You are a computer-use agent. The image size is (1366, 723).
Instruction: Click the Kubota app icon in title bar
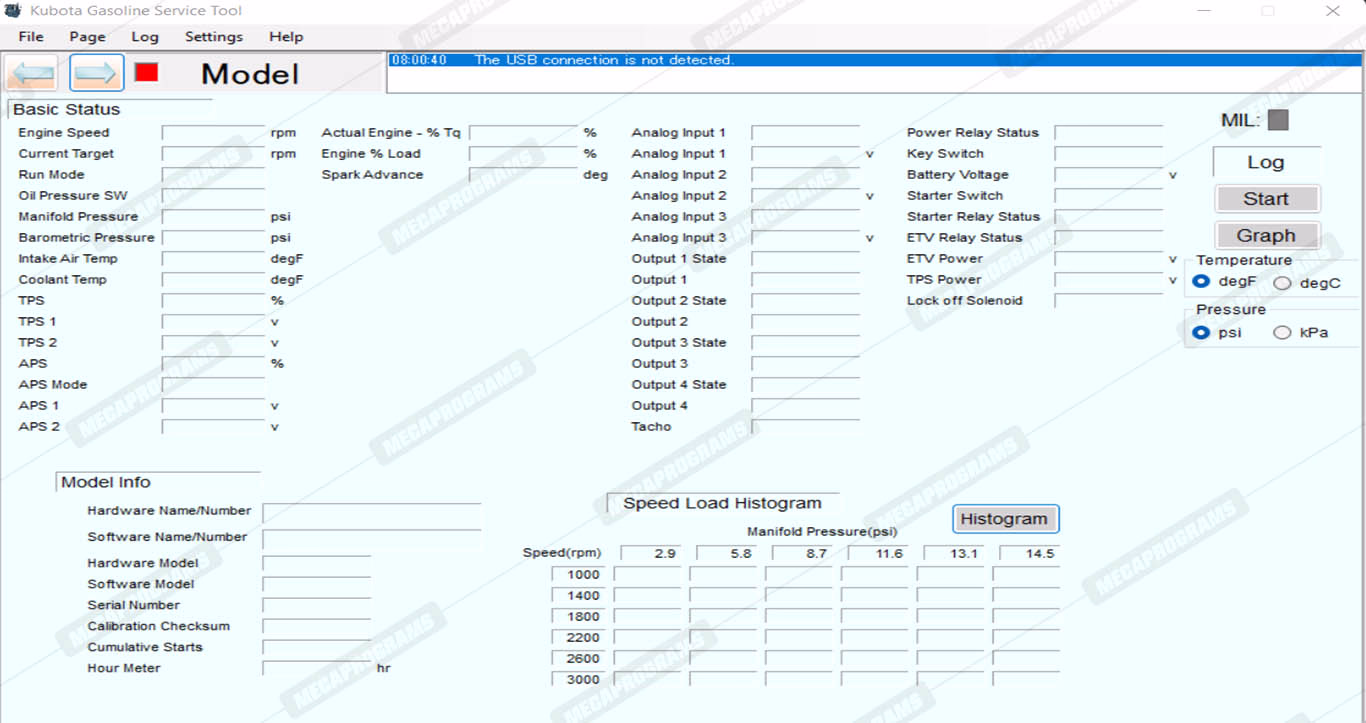click(12, 11)
